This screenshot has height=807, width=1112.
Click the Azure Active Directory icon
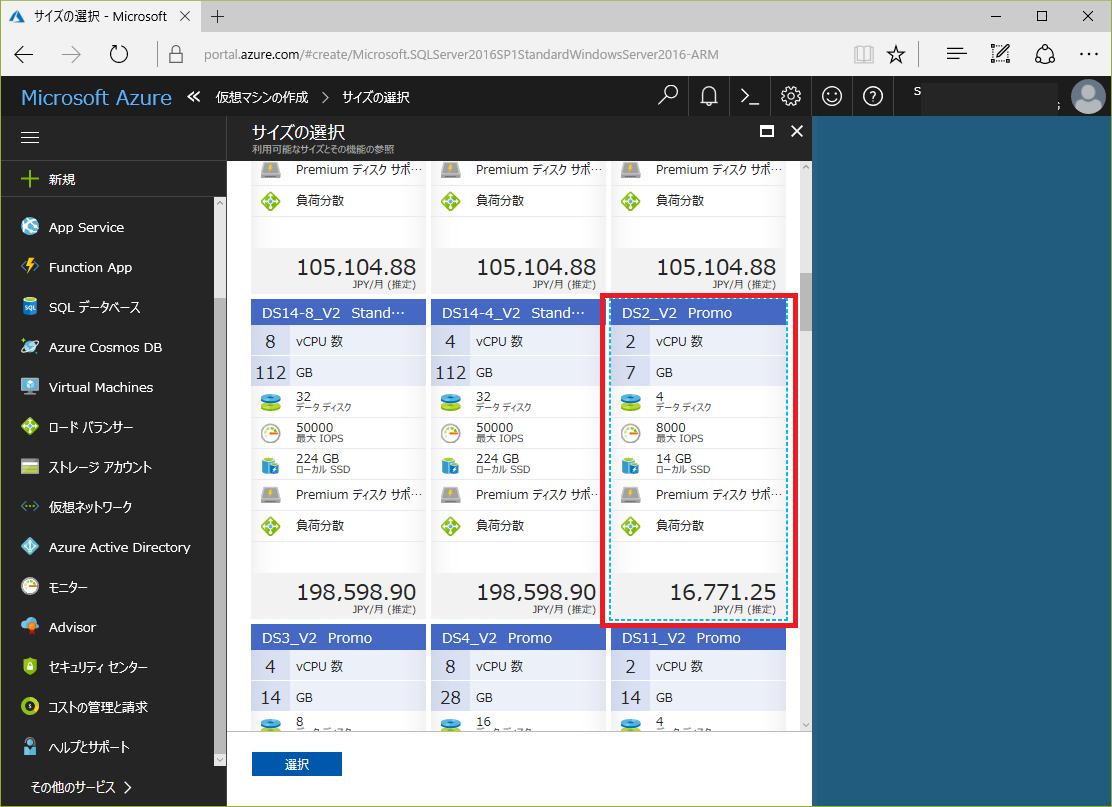tap(30, 547)
